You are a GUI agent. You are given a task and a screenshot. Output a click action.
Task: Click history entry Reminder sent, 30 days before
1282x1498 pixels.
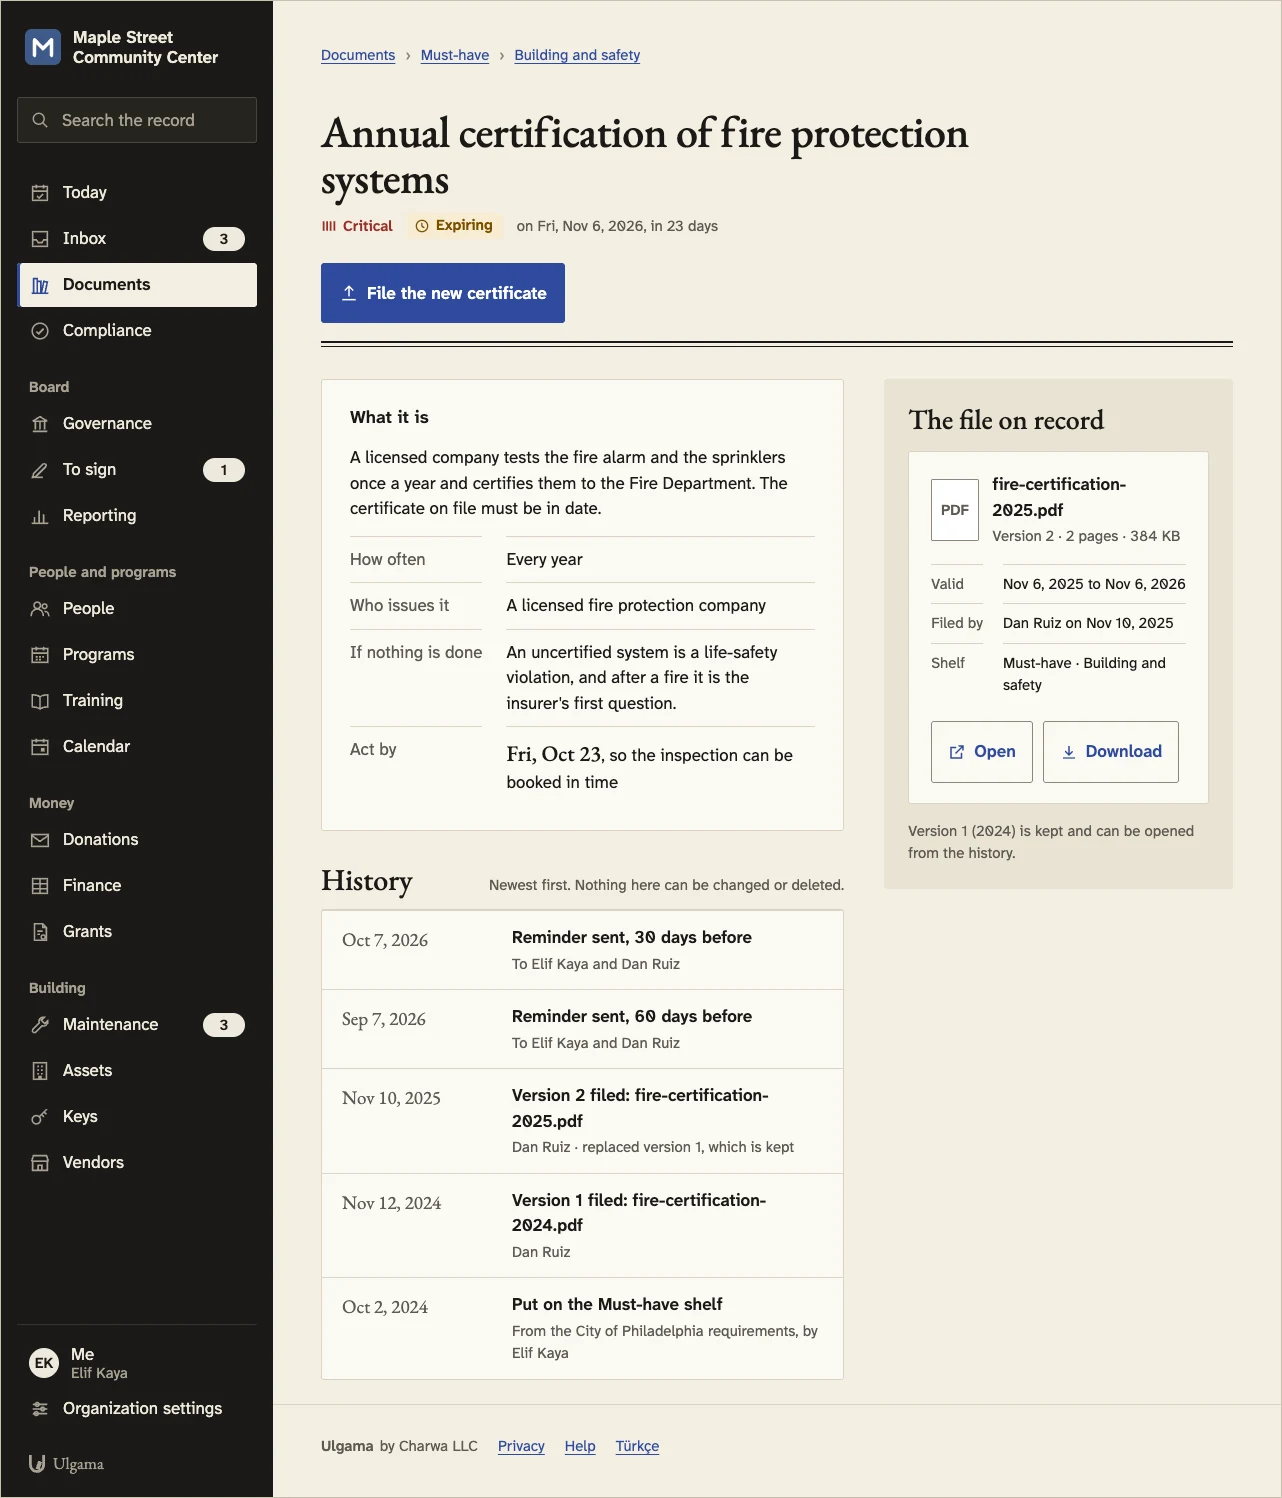point(582,950)
